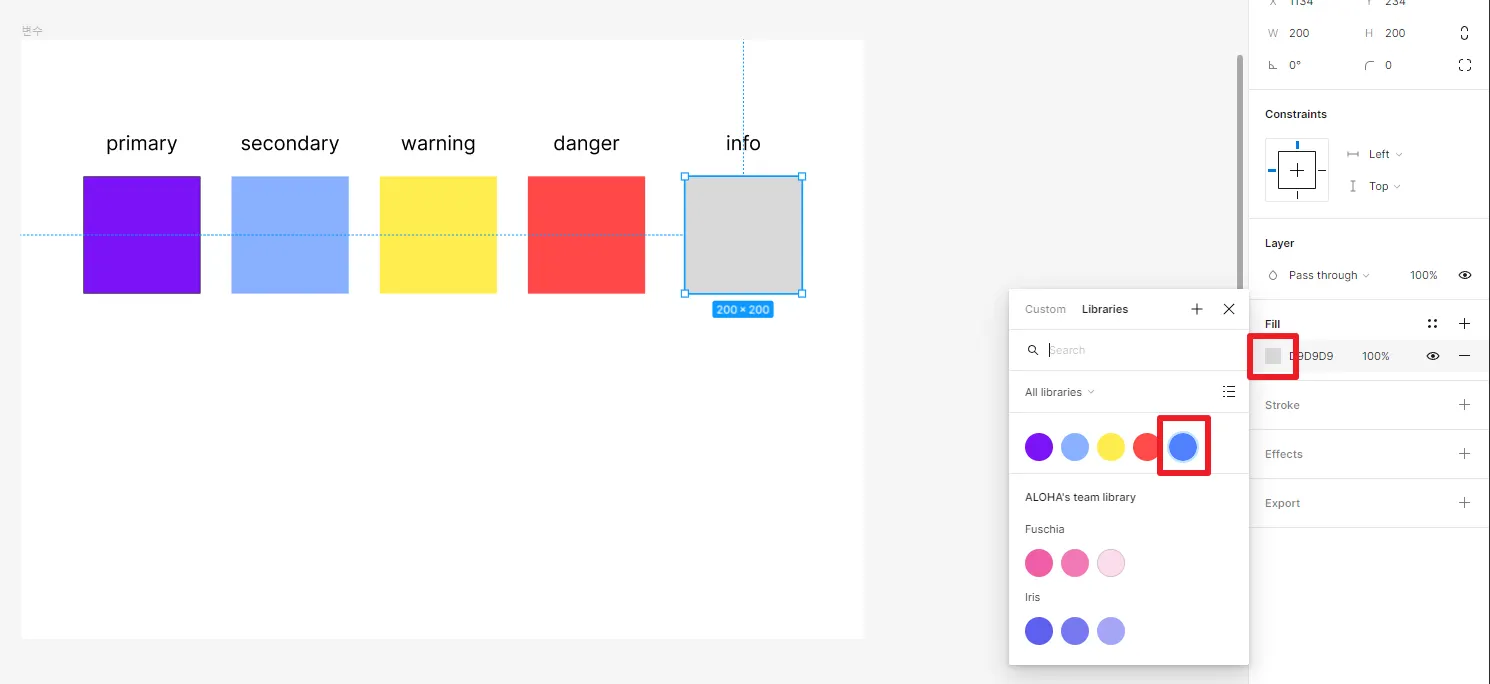This screenshot has height=684, width=1490.
Task: Remove the D9D9D9 fill
Action: (x=1464, y=356)
